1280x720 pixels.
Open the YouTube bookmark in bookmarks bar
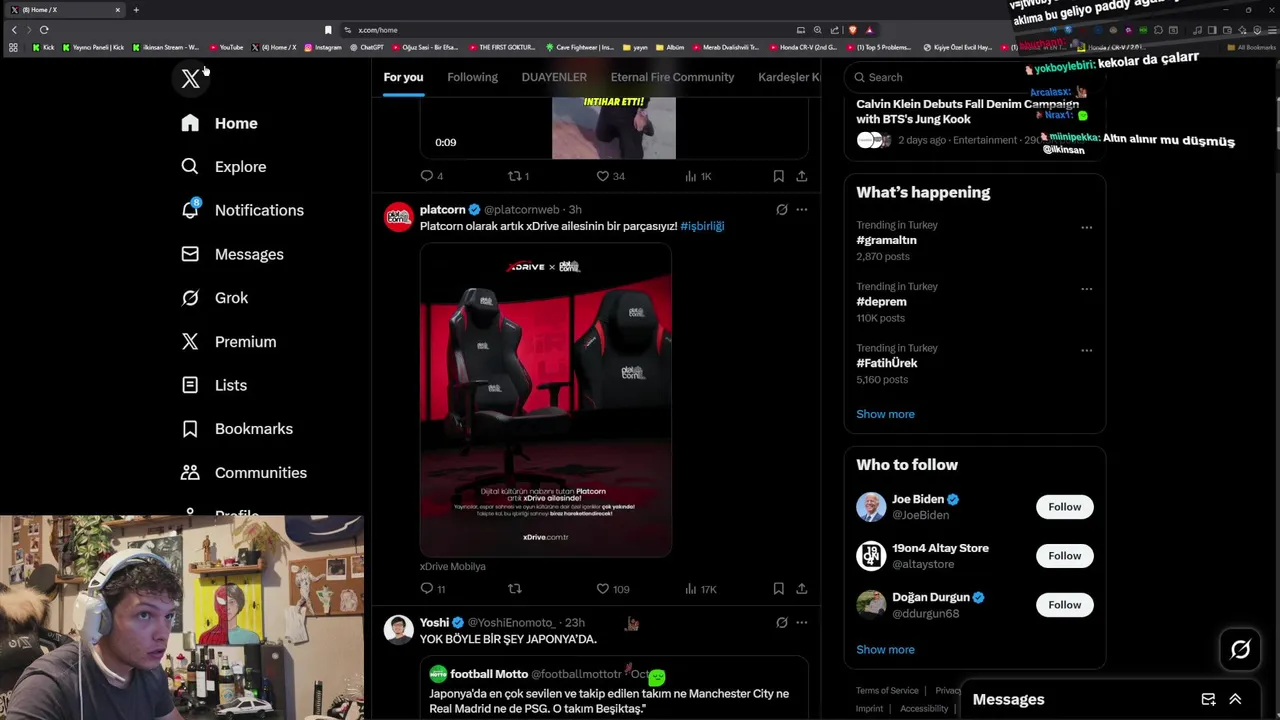(226, 47)
